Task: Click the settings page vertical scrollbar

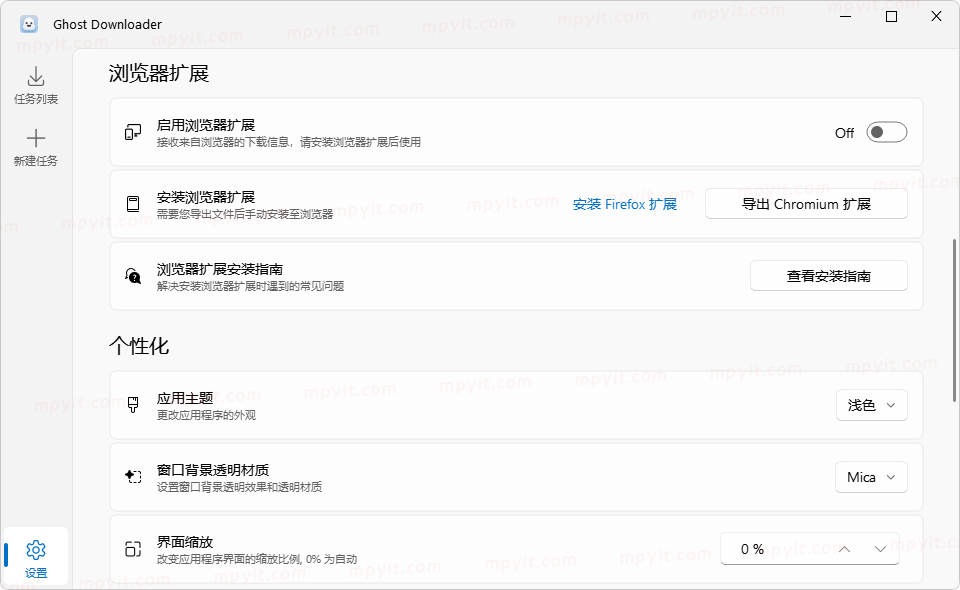Action: pyautogui.click(x=954, y=320)
